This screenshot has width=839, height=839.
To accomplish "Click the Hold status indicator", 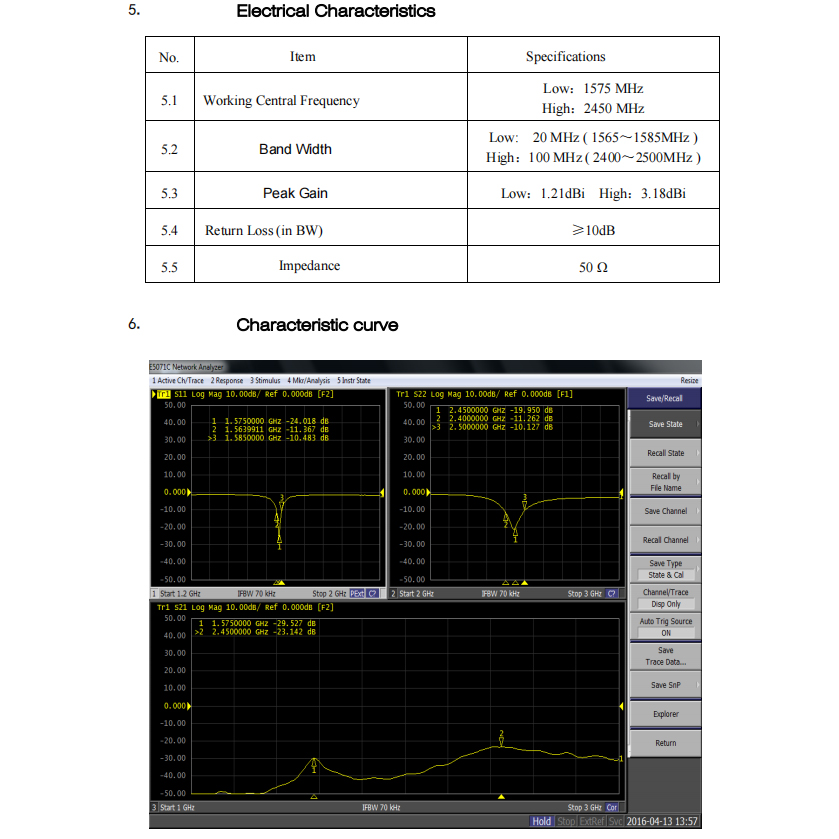I will (541, 821).
